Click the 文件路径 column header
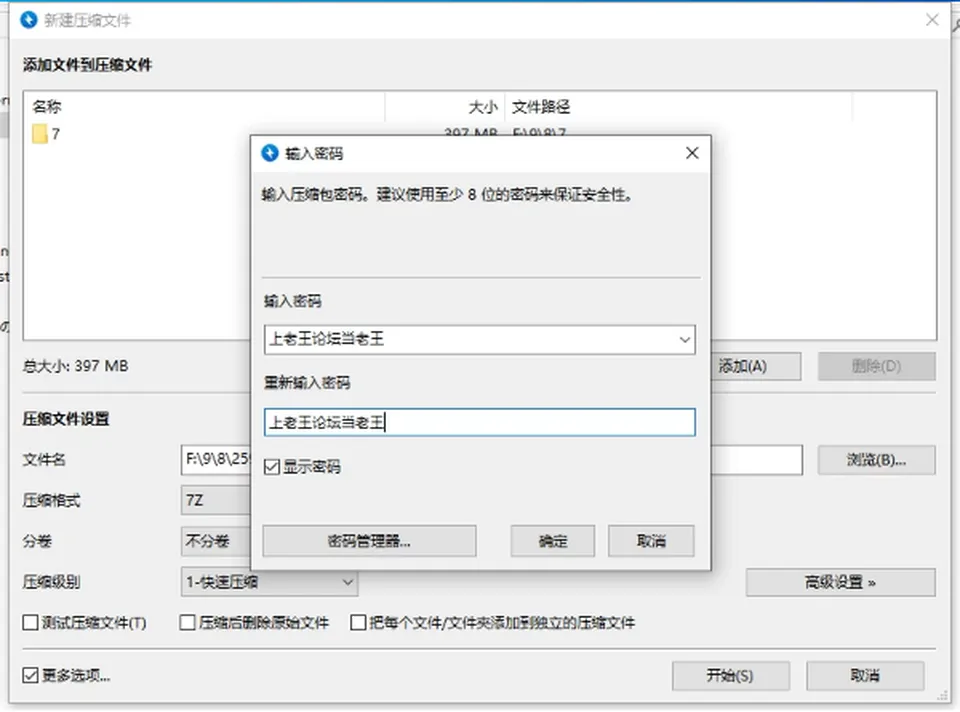Image resolution: width=960 pixels, height=712 pixels. (678, 107)
